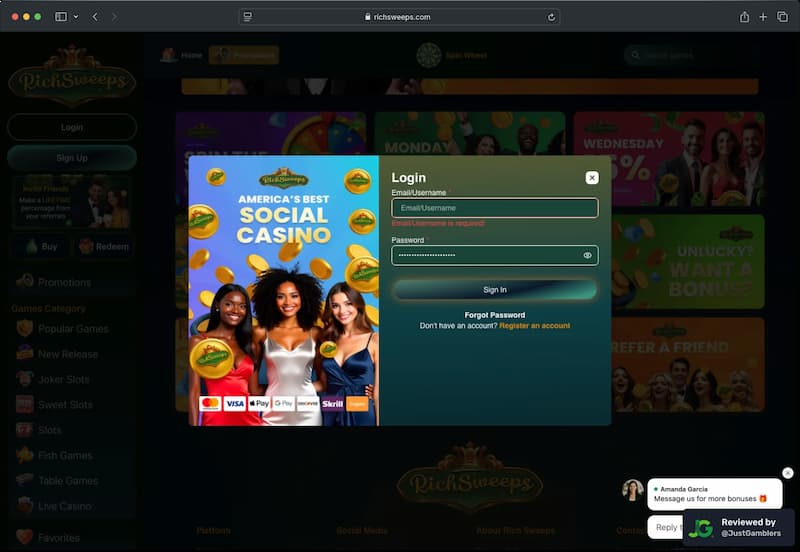Screen dimensions: 800x552
Task: Click the Spin Wheel icon in the header
Action: (x=429, y=55)
